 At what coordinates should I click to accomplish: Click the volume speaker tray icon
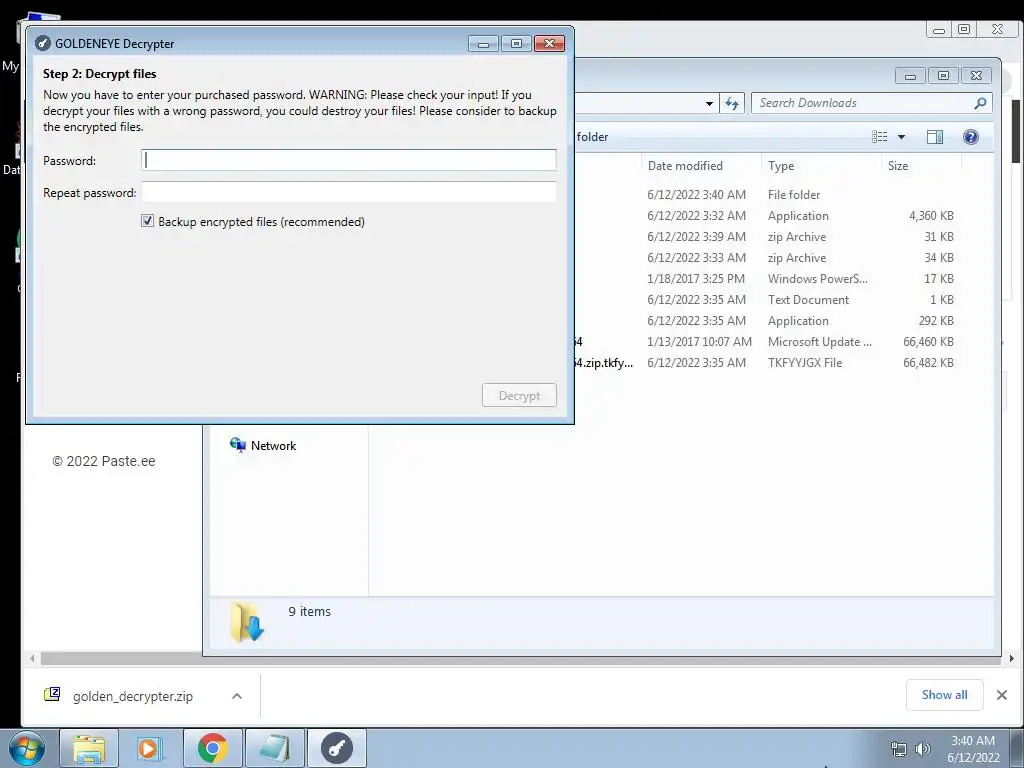click(922, 749)
